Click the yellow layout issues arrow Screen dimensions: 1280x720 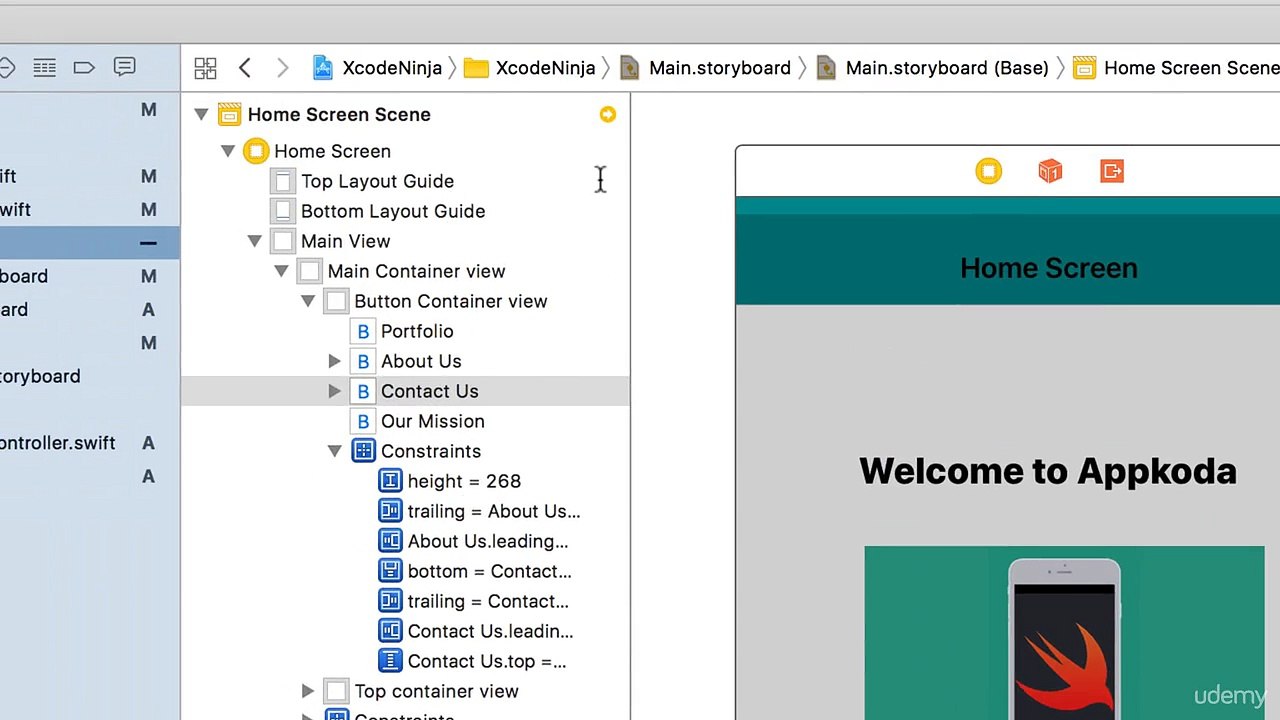coord(608,115)
